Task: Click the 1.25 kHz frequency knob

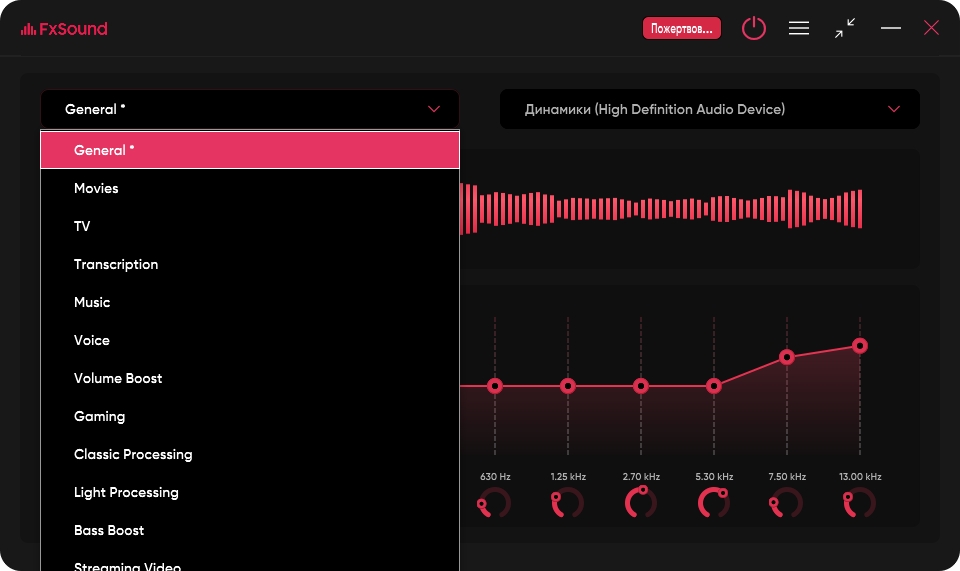Action: pyautogui.click(x=567, y=503)
